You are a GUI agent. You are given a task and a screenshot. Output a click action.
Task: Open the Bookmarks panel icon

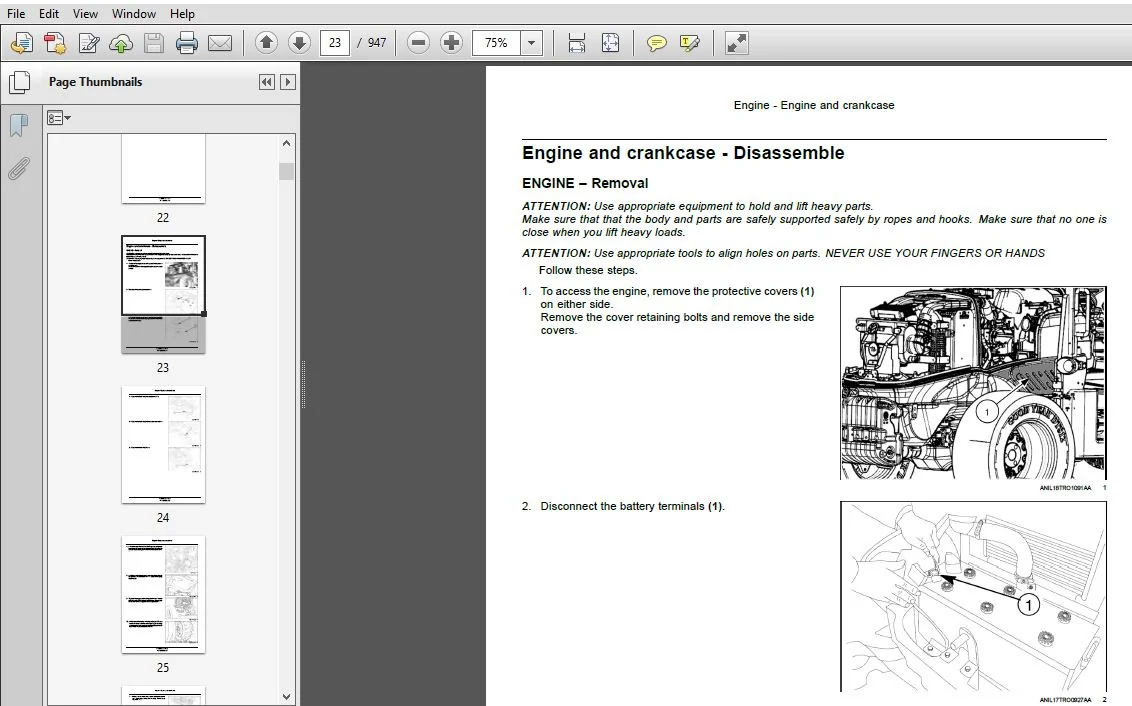pos(19,126)
